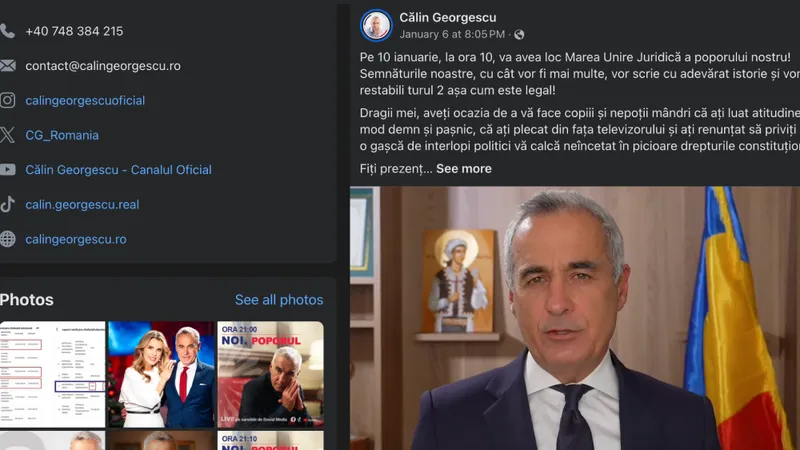Click the Călin Georgescu post author name
800x450 pixels.
click(447, 17)
